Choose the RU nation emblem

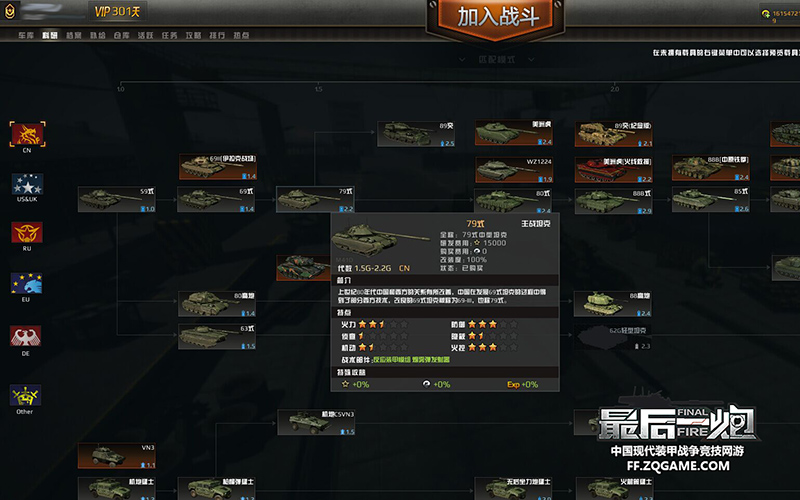click(x=27, y=233)
